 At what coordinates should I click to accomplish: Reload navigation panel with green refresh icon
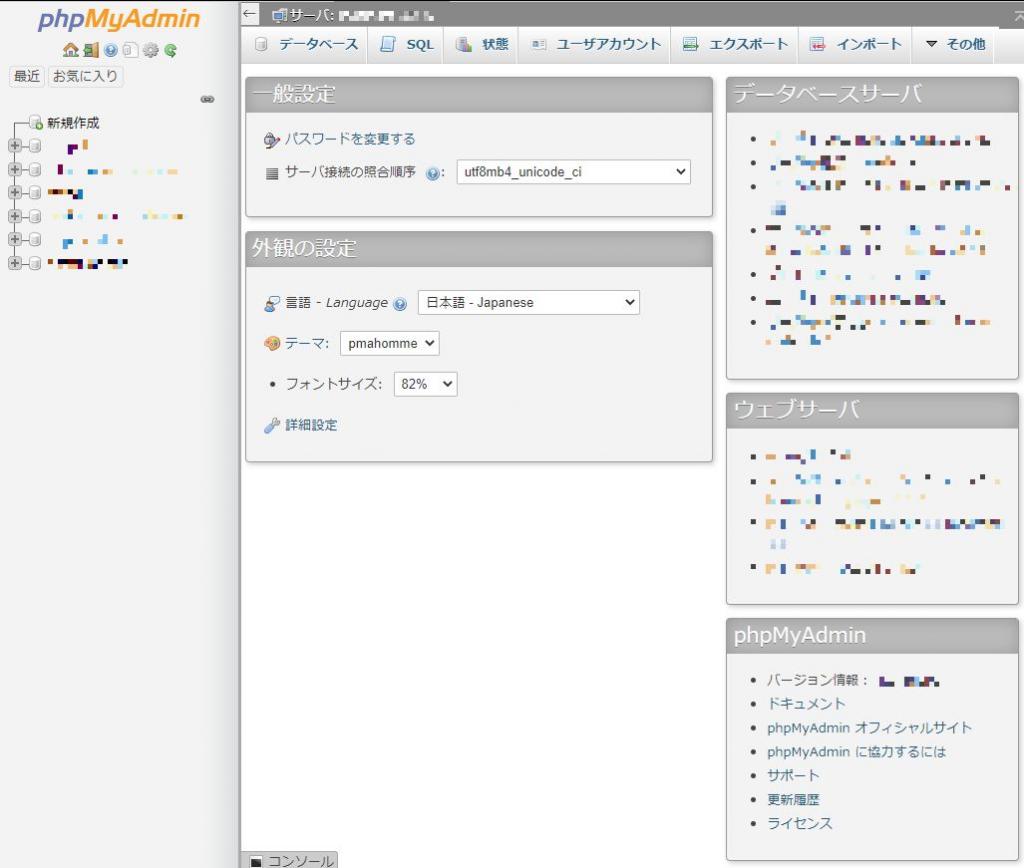pos(170,50)
